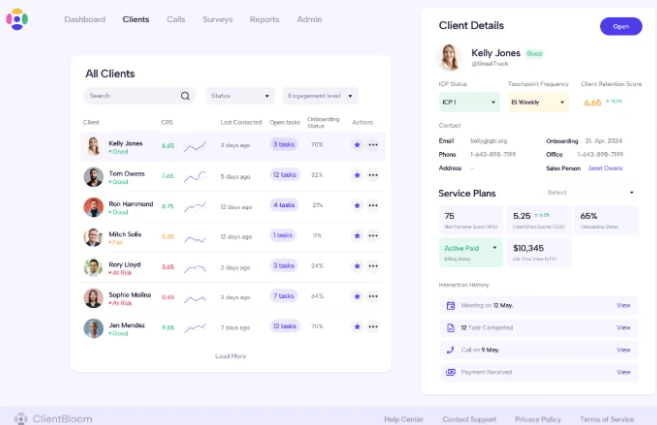This screenshot has width=657, height=425.
Task: Switch to the Calls tab
Action: [x=176, y=19]
